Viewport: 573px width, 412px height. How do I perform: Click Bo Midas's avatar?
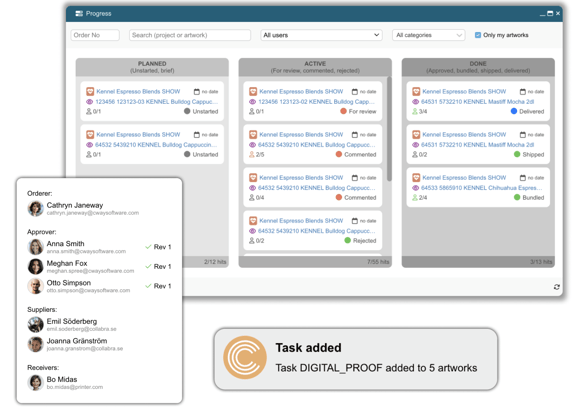point(35,383)
